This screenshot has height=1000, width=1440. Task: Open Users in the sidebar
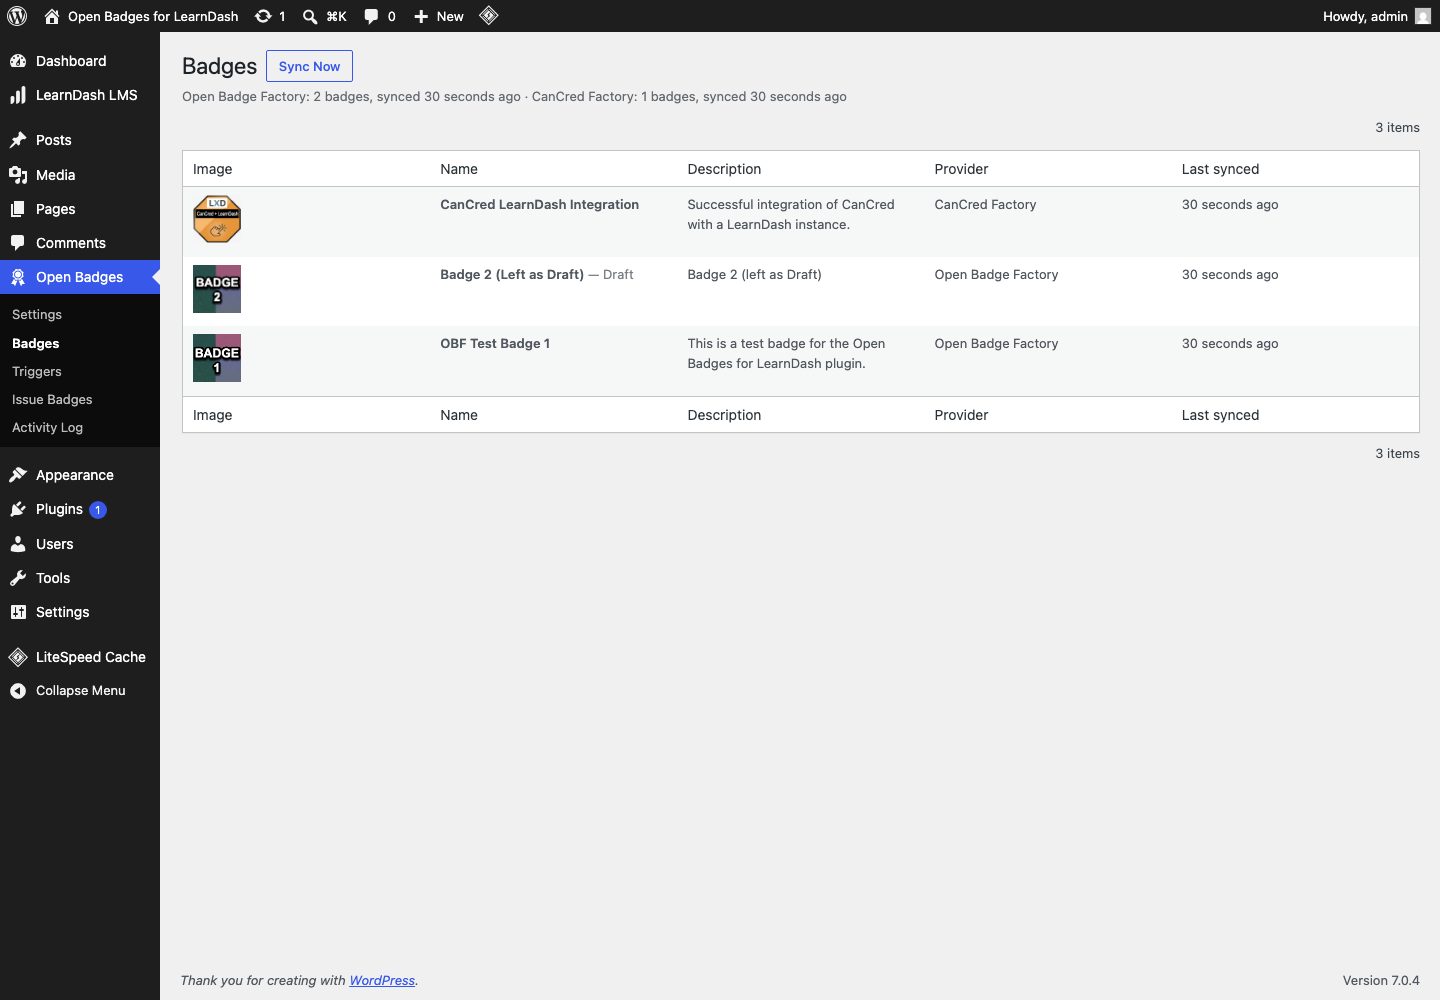(x=80, y=544)
